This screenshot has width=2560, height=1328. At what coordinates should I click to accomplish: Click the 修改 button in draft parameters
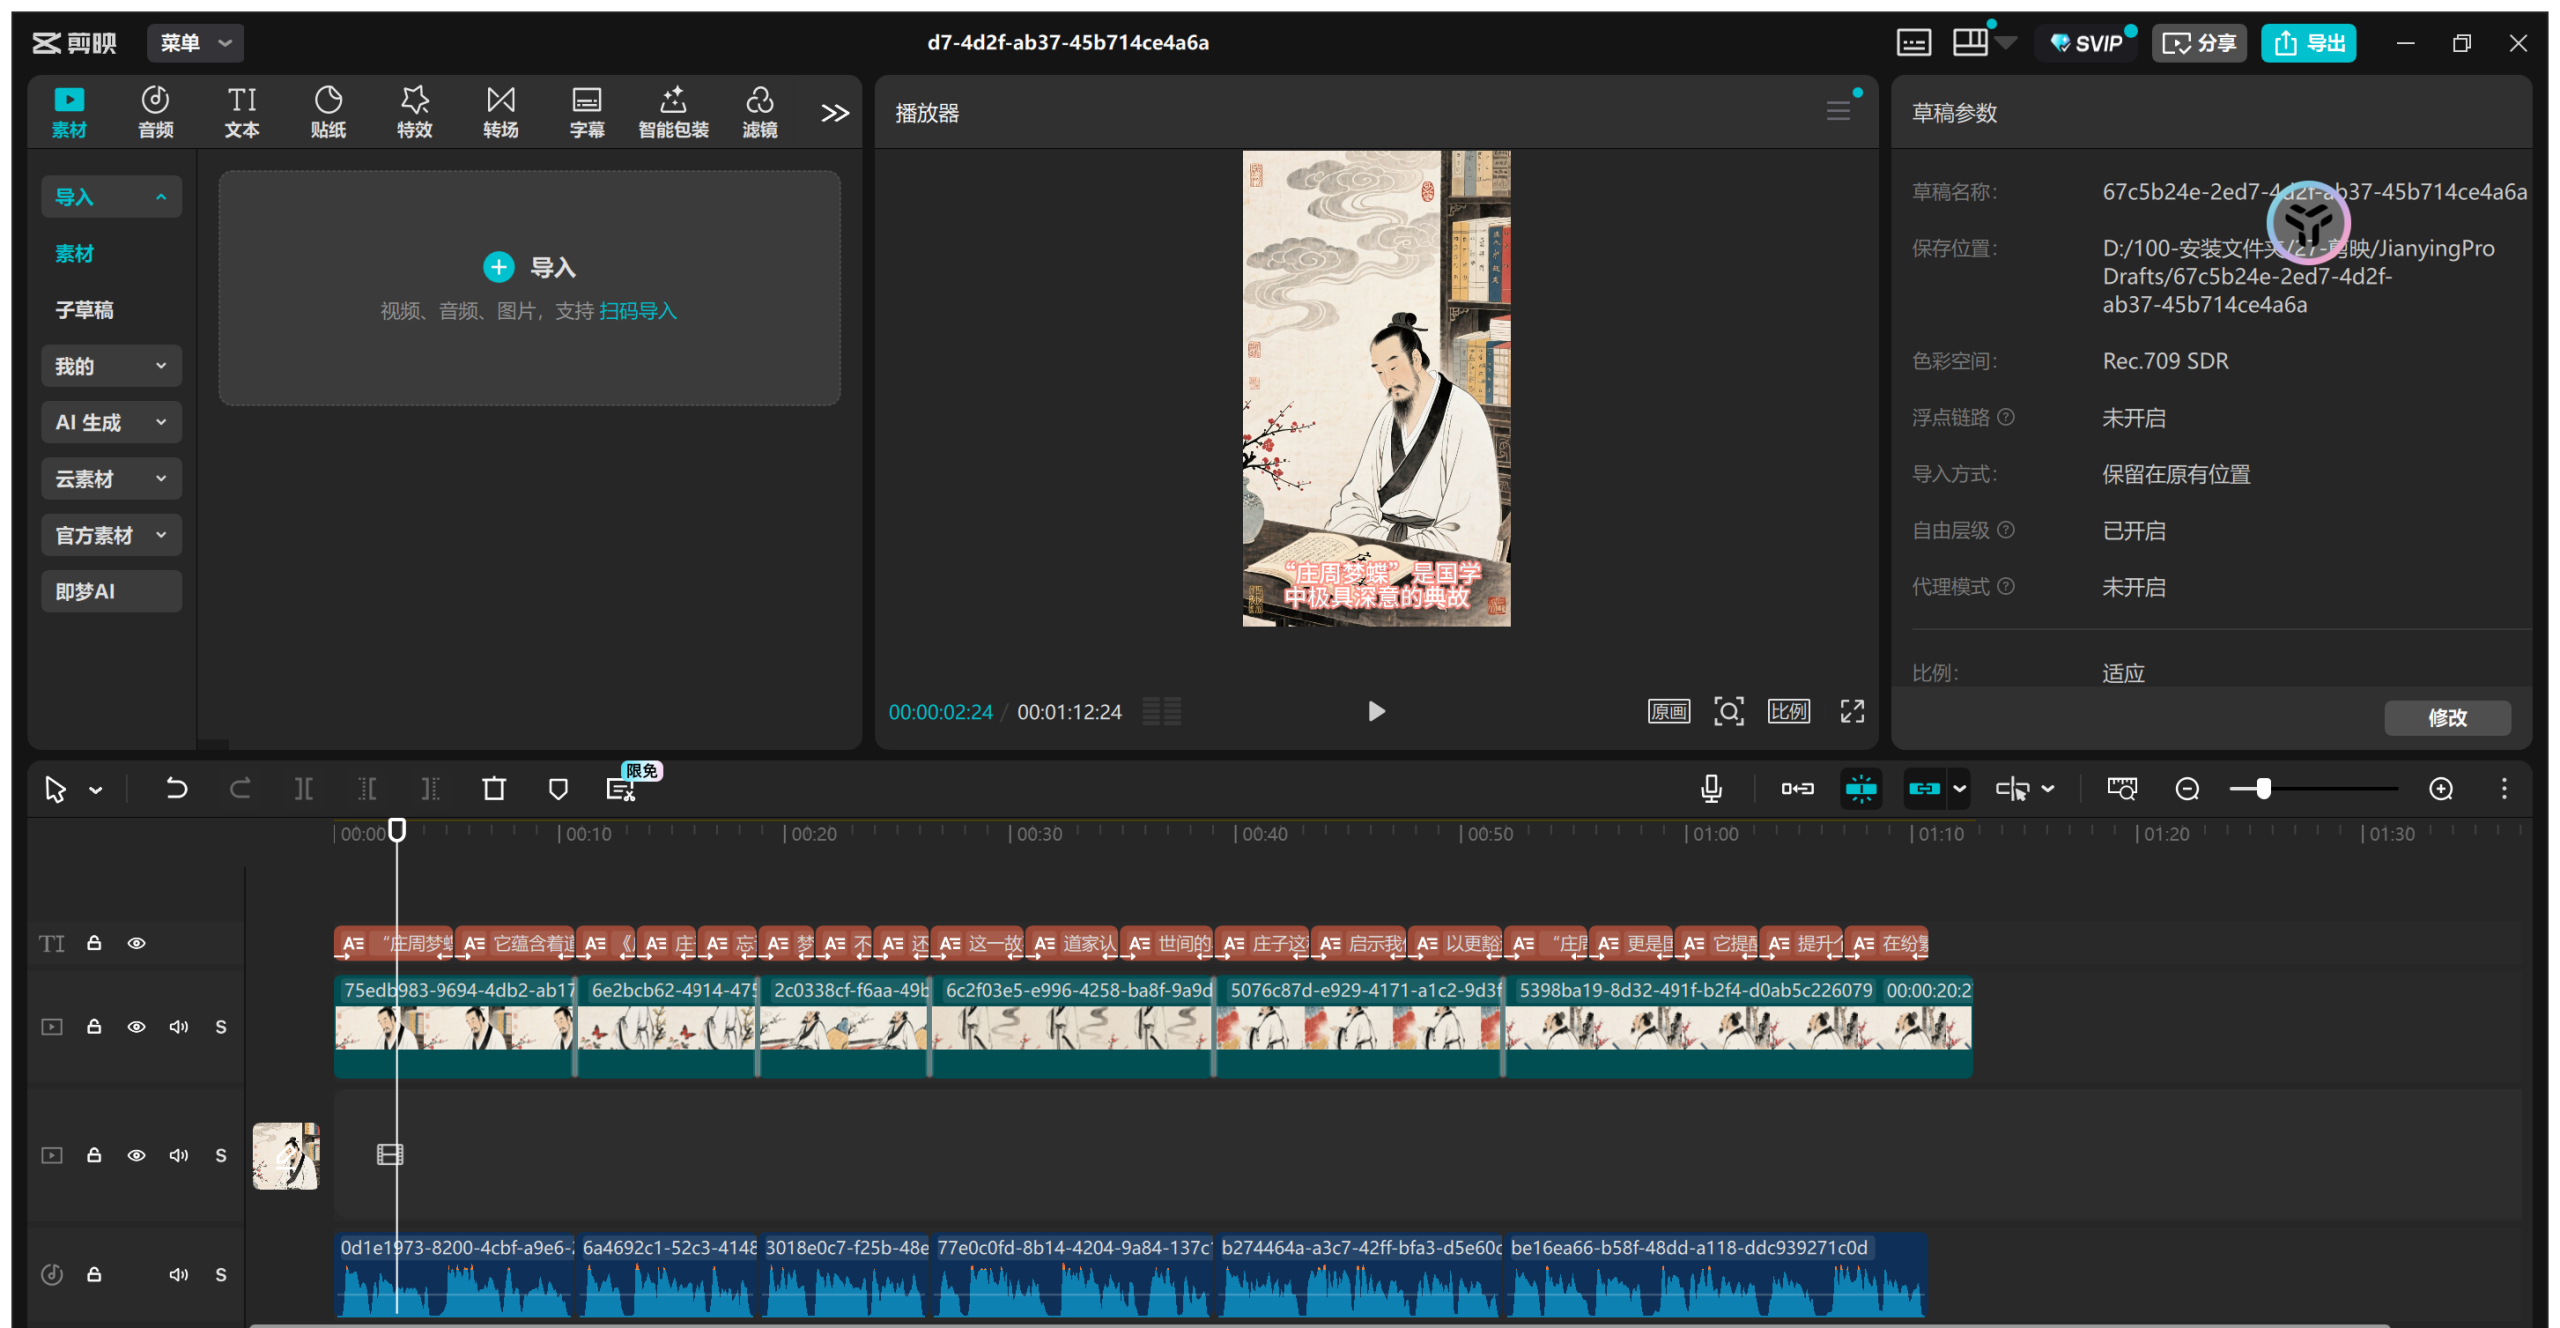pyautogui.click(x=2446, y=717)
